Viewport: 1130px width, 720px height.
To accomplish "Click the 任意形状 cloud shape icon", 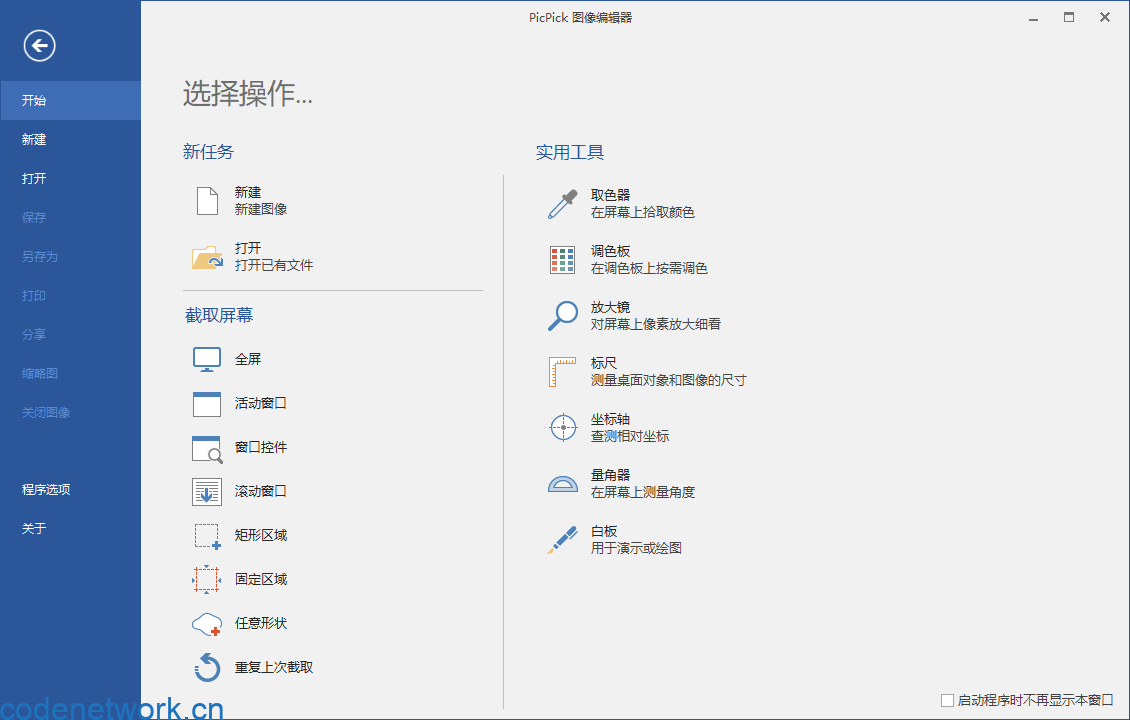I will click(x=207, y=624).
